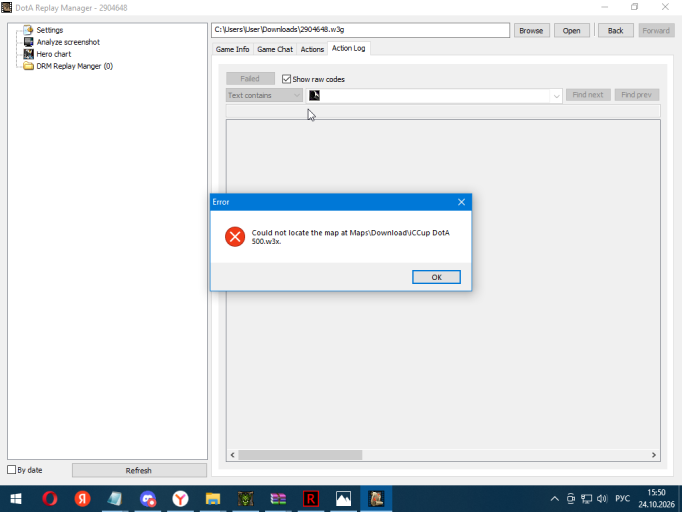Click the Failed button
Viewport: 682px width, 512px height.
coord(250,79)
